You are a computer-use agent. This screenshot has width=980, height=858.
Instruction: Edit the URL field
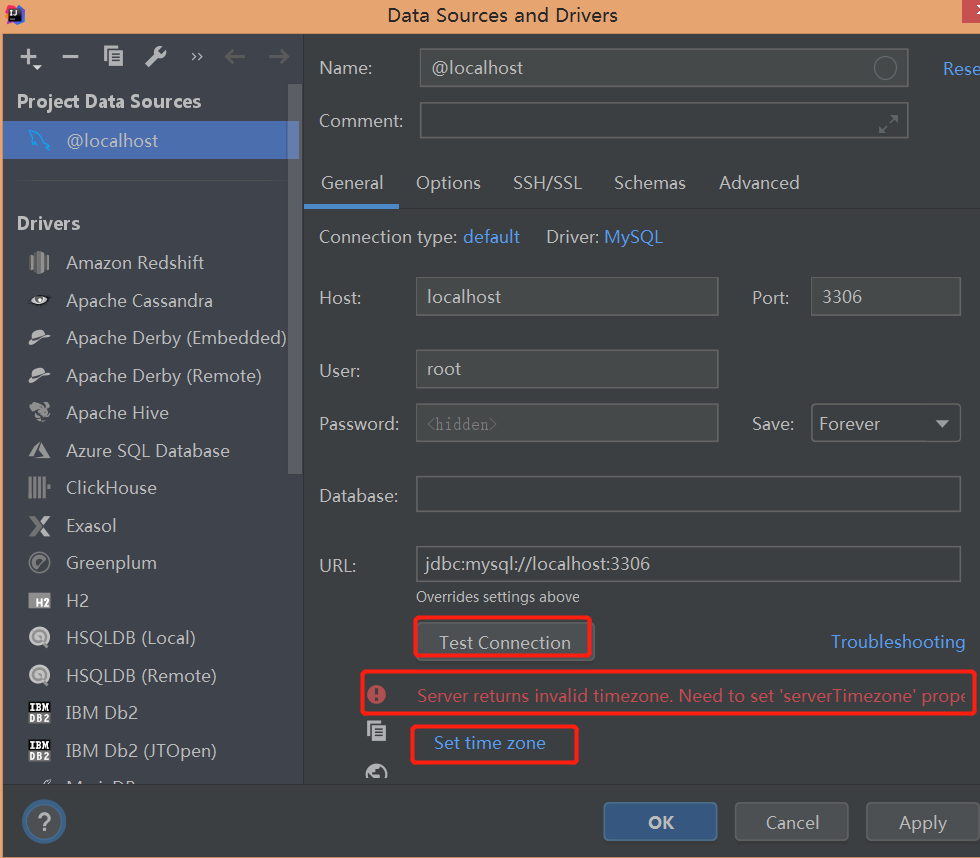[x=688, y=564]
